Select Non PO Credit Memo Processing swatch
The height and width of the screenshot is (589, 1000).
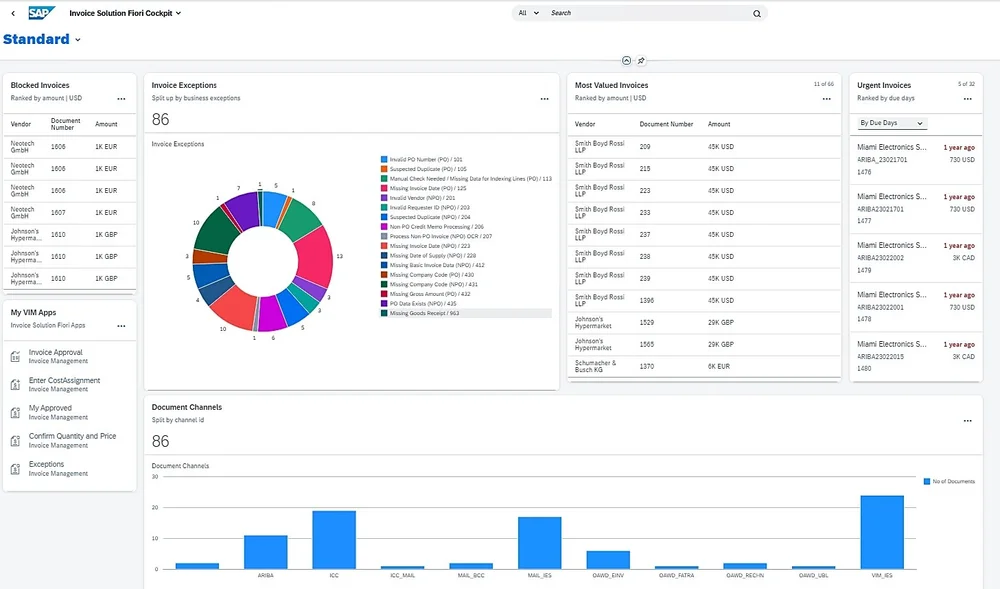point(384,226)
